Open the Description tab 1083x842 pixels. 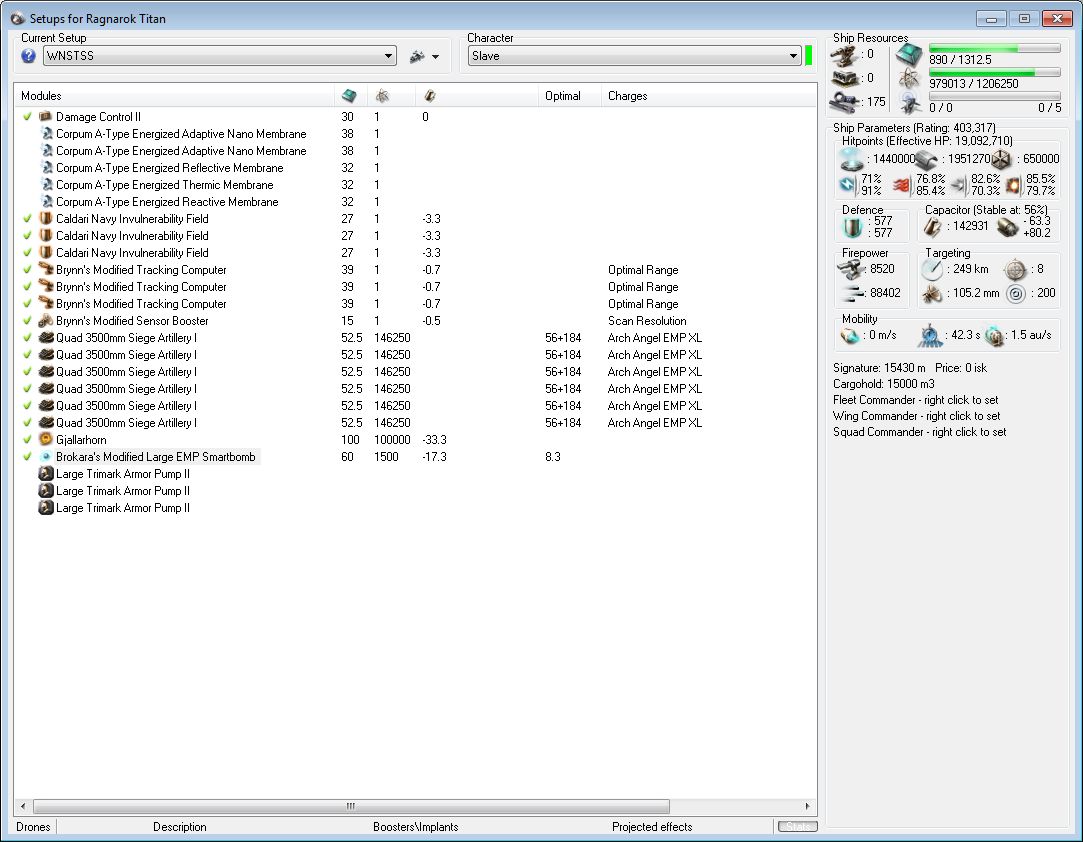click(180, 827)
